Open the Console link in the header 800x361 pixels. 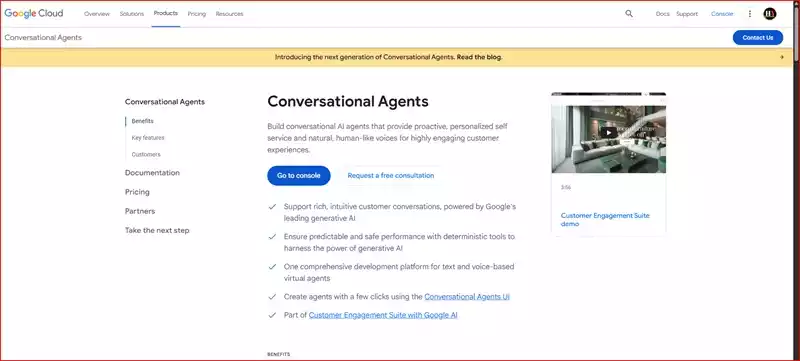[722, 14]
